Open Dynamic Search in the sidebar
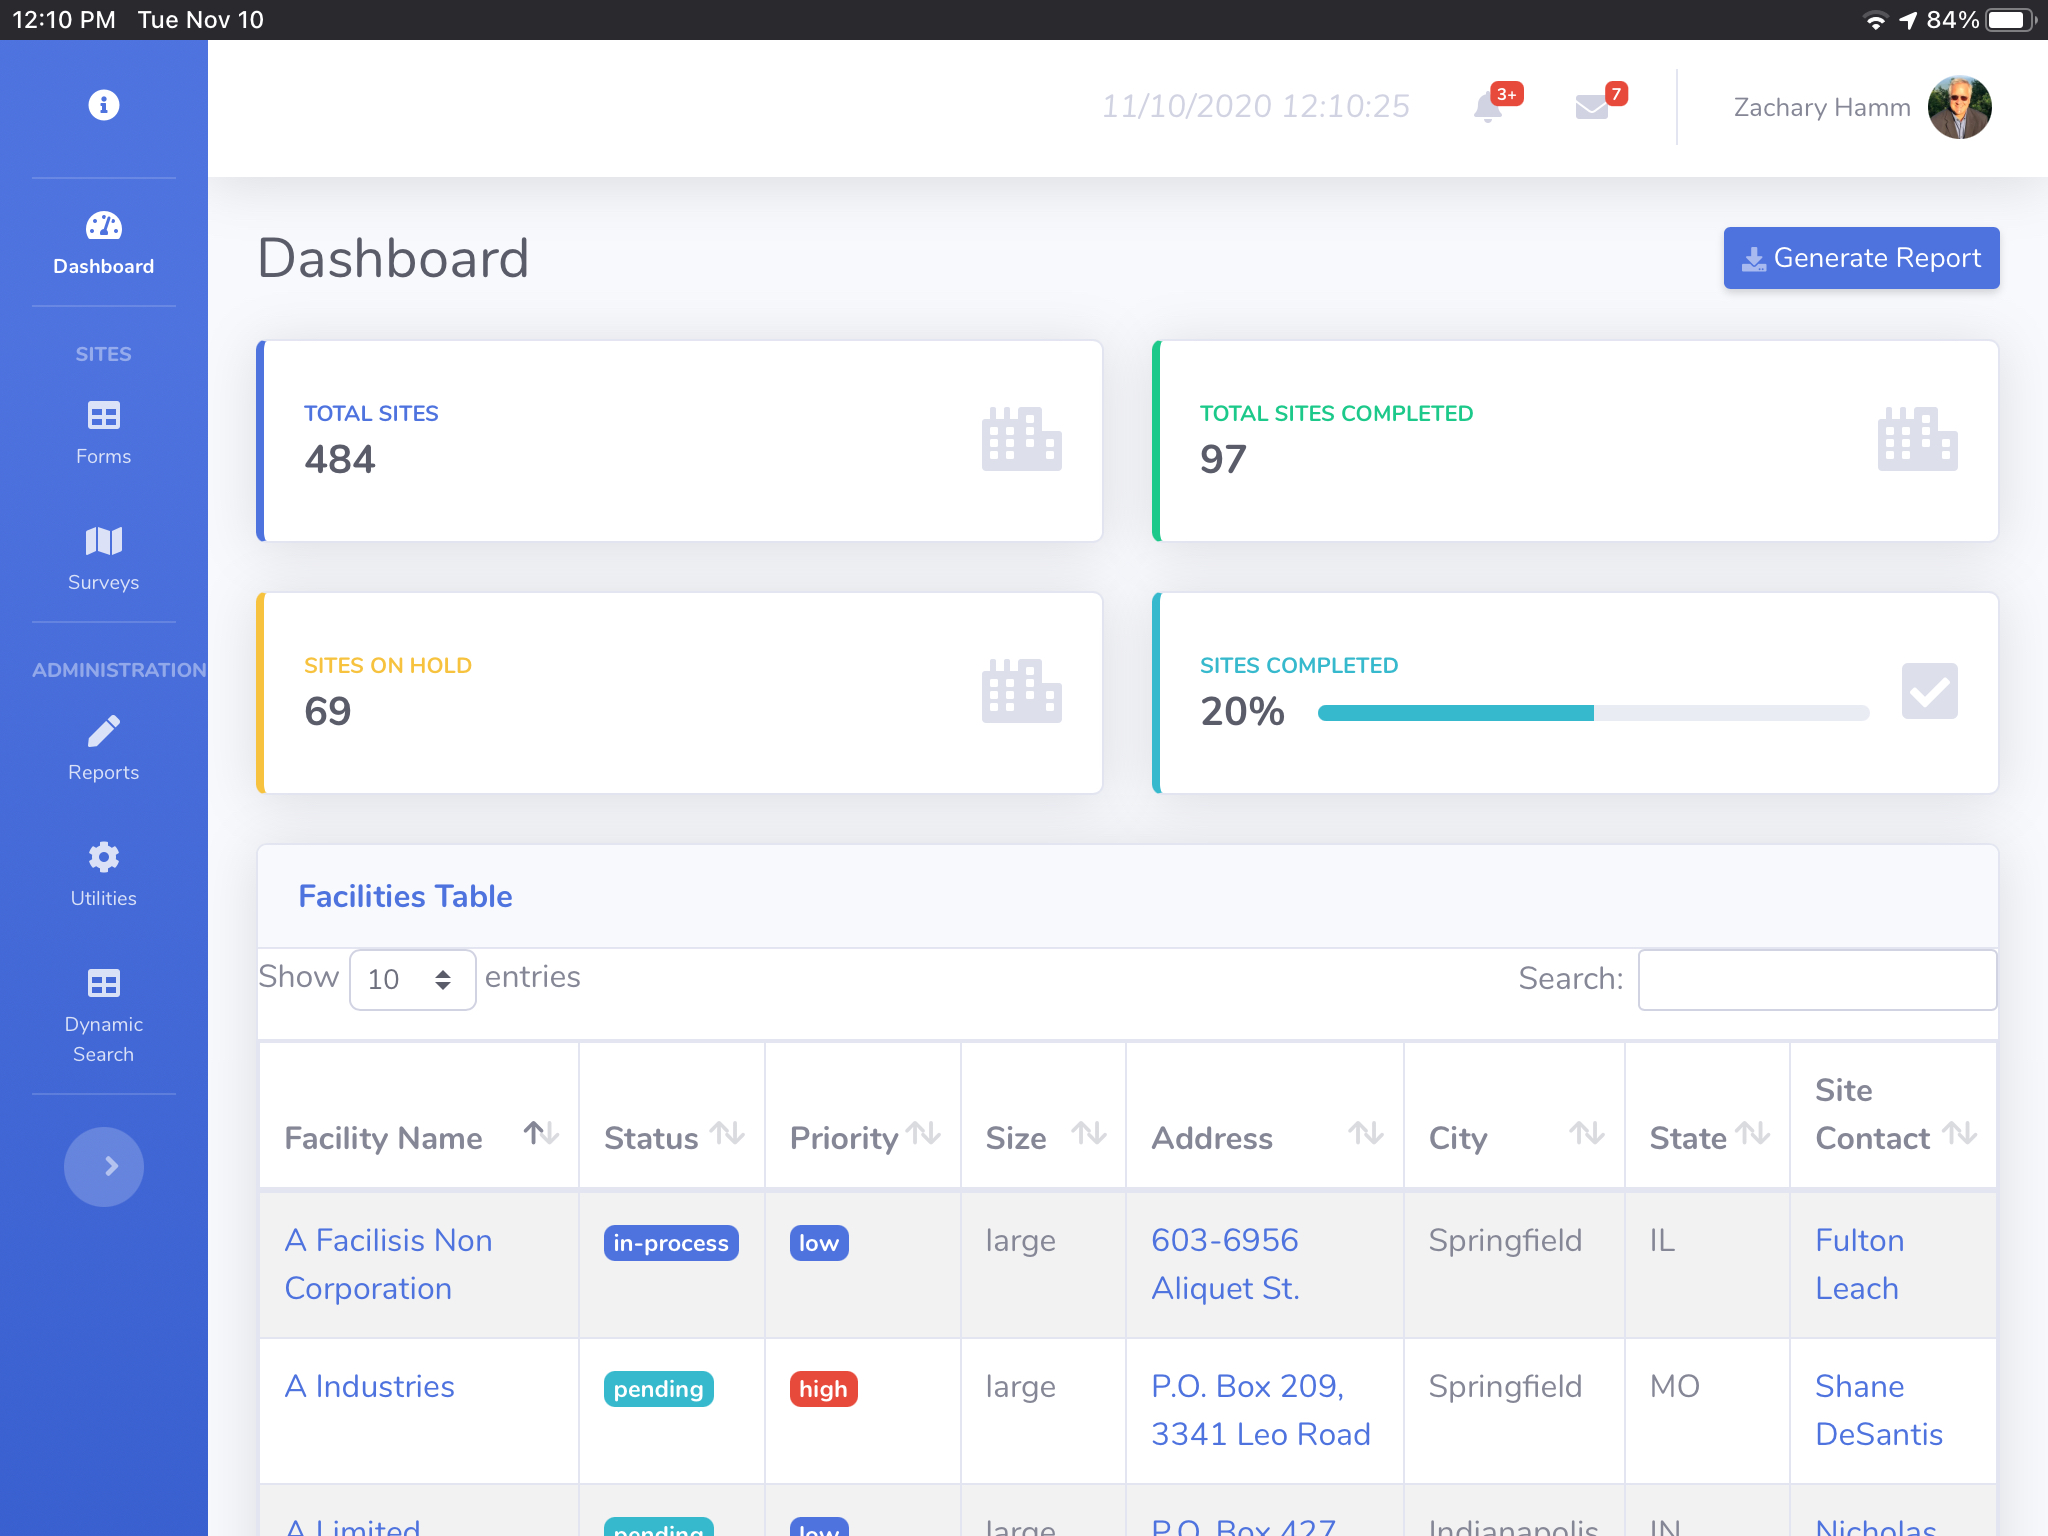Viewport: 2048px width, 1536px height. click(103, 1016)
